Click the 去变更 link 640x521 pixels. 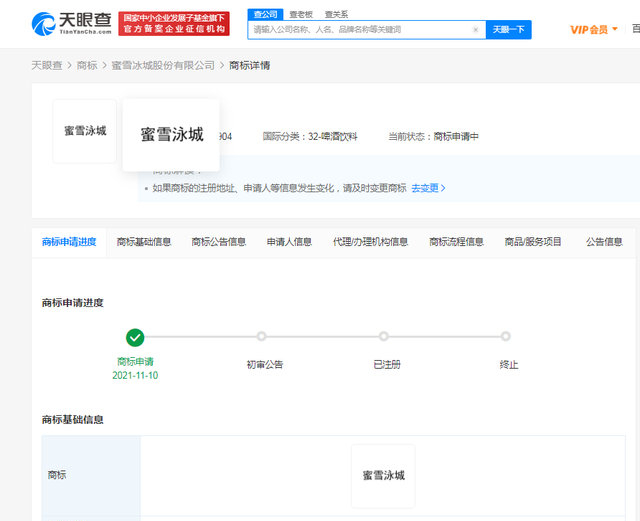click(428, 188)
